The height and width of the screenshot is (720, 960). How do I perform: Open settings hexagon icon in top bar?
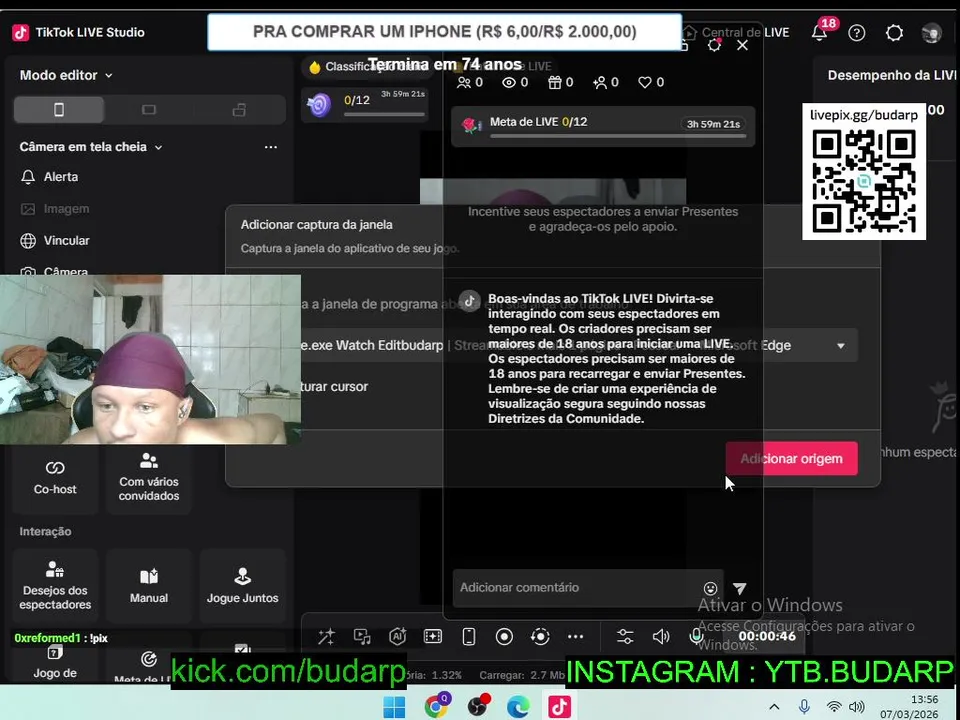point(894,32)
